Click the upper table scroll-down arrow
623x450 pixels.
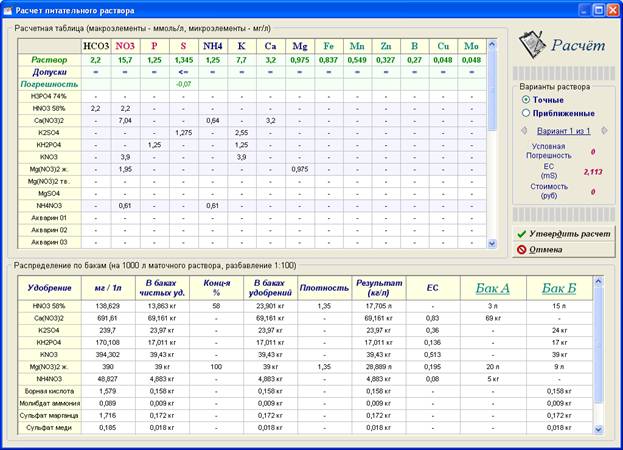point(492,243)
